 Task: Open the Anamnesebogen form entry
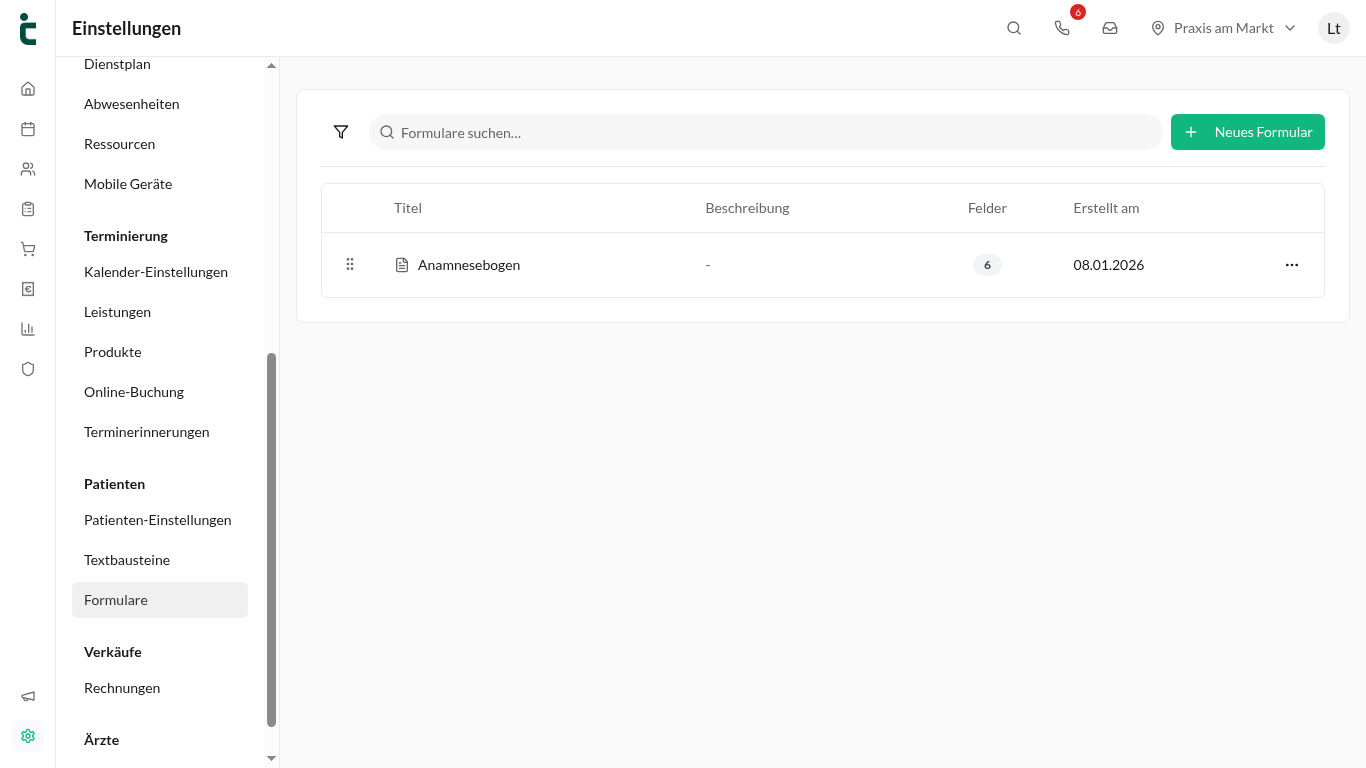(x=469, y=265)
